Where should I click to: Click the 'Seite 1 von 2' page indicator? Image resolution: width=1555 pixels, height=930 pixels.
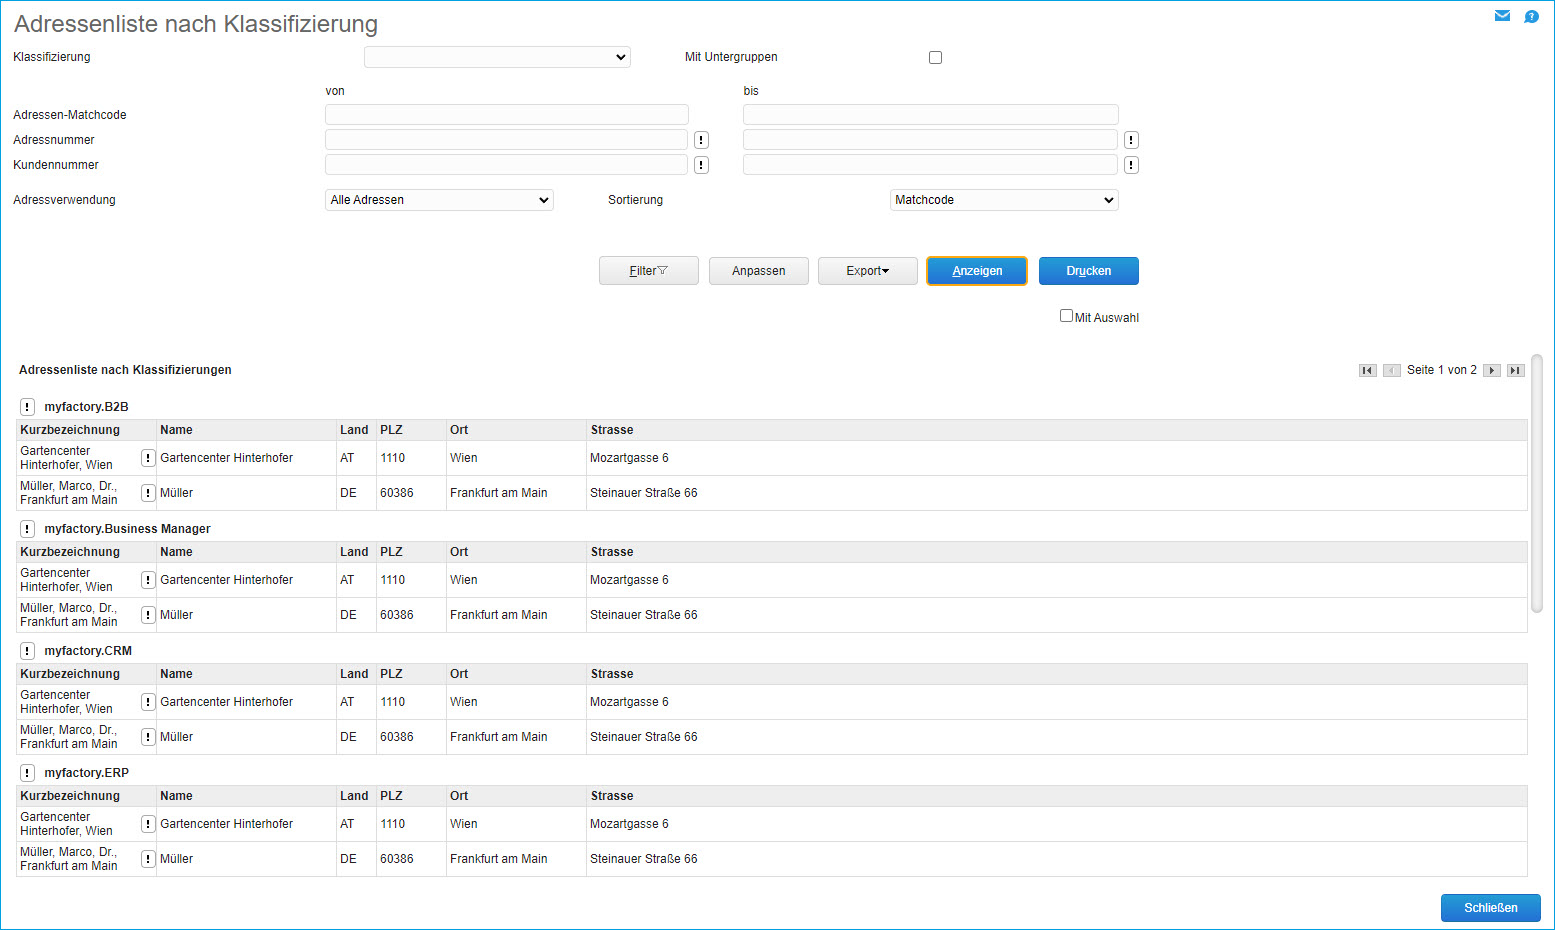(1442, 370)
